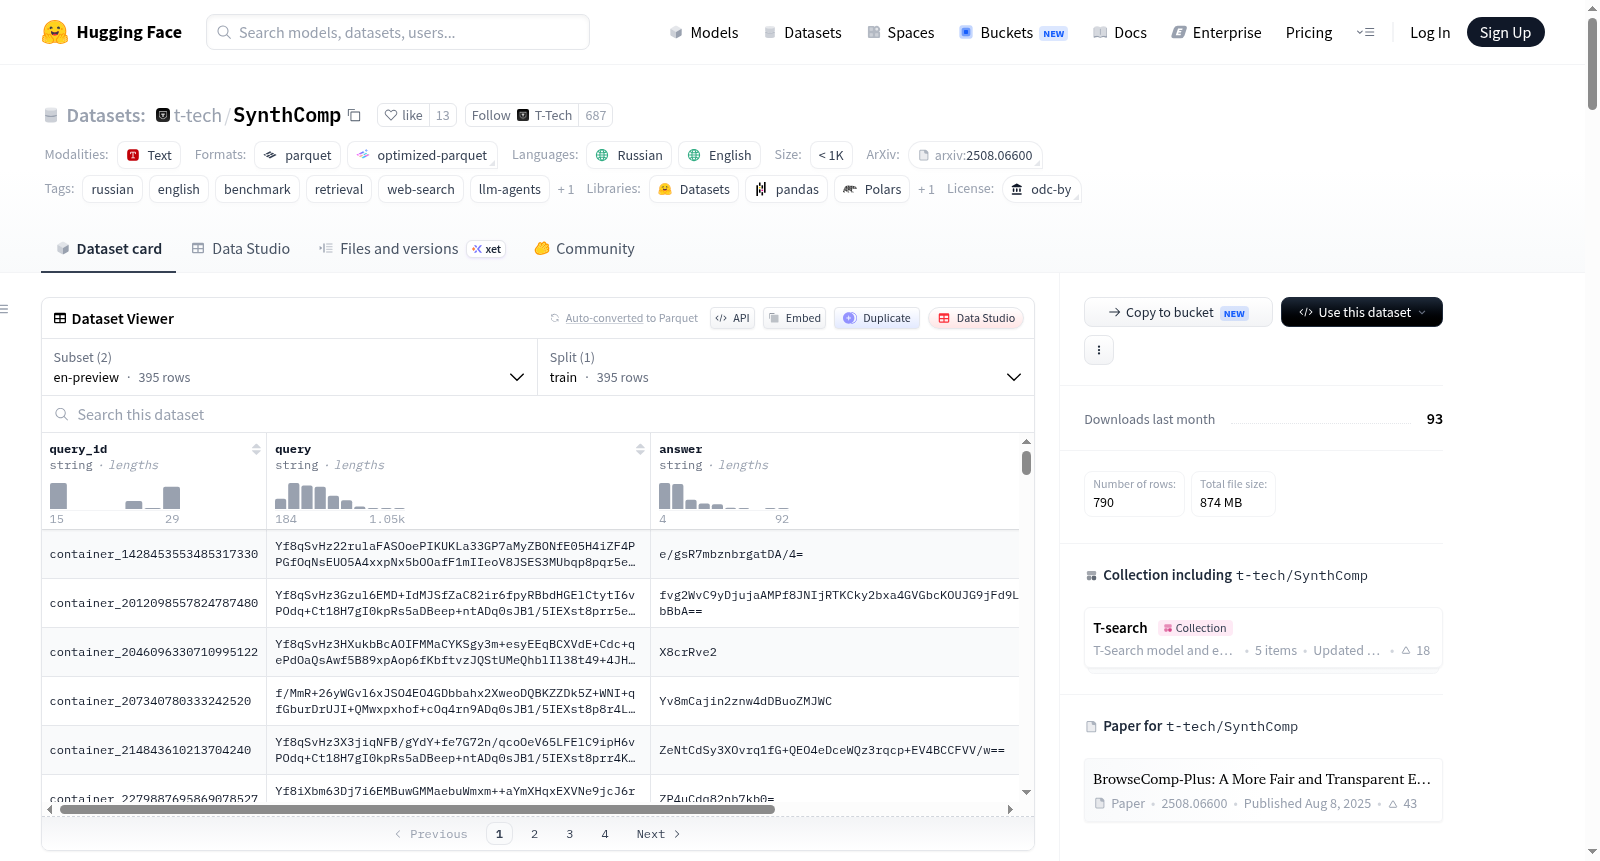Expand the Subset en-preview dropdown
Viewport: 1600px width, 861px height.
[x=289, y=367]
